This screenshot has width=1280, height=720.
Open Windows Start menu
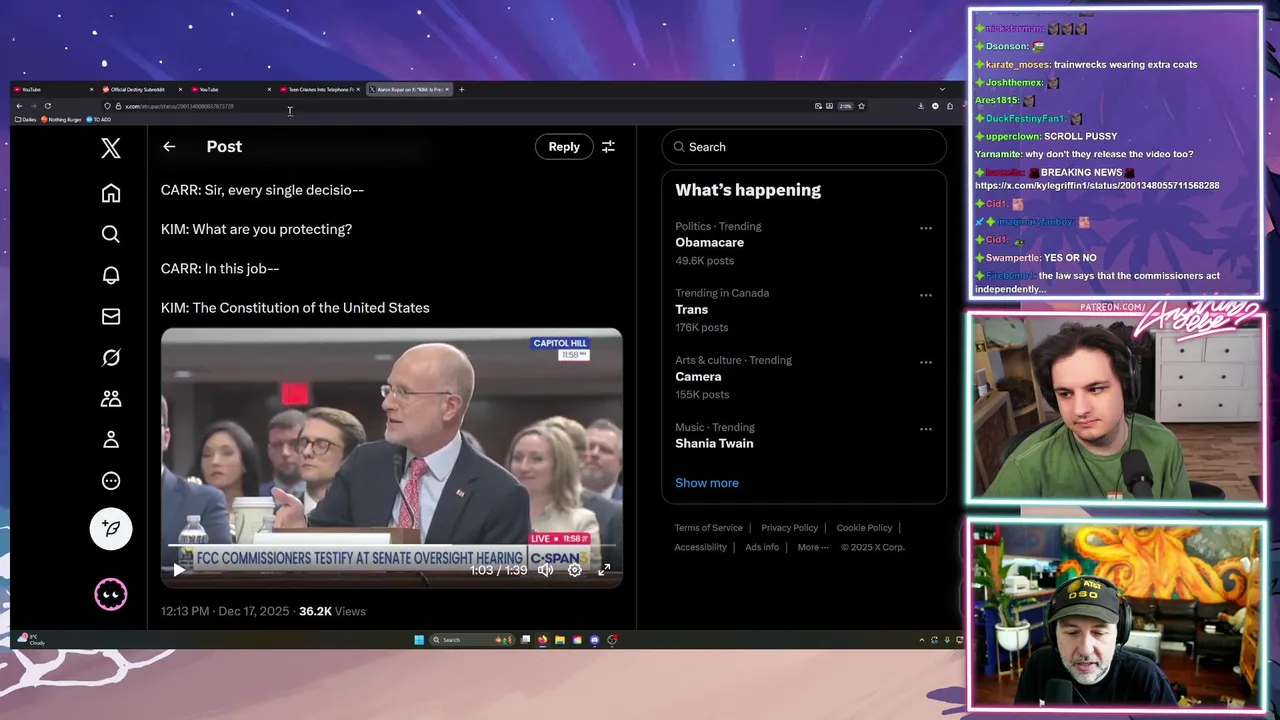[x=419, y=640]
